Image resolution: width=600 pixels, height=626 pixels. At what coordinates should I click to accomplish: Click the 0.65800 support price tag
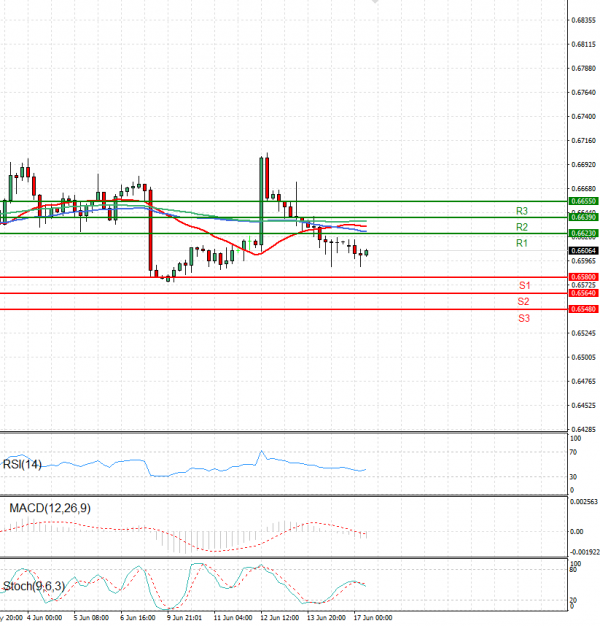pos(583,277)
